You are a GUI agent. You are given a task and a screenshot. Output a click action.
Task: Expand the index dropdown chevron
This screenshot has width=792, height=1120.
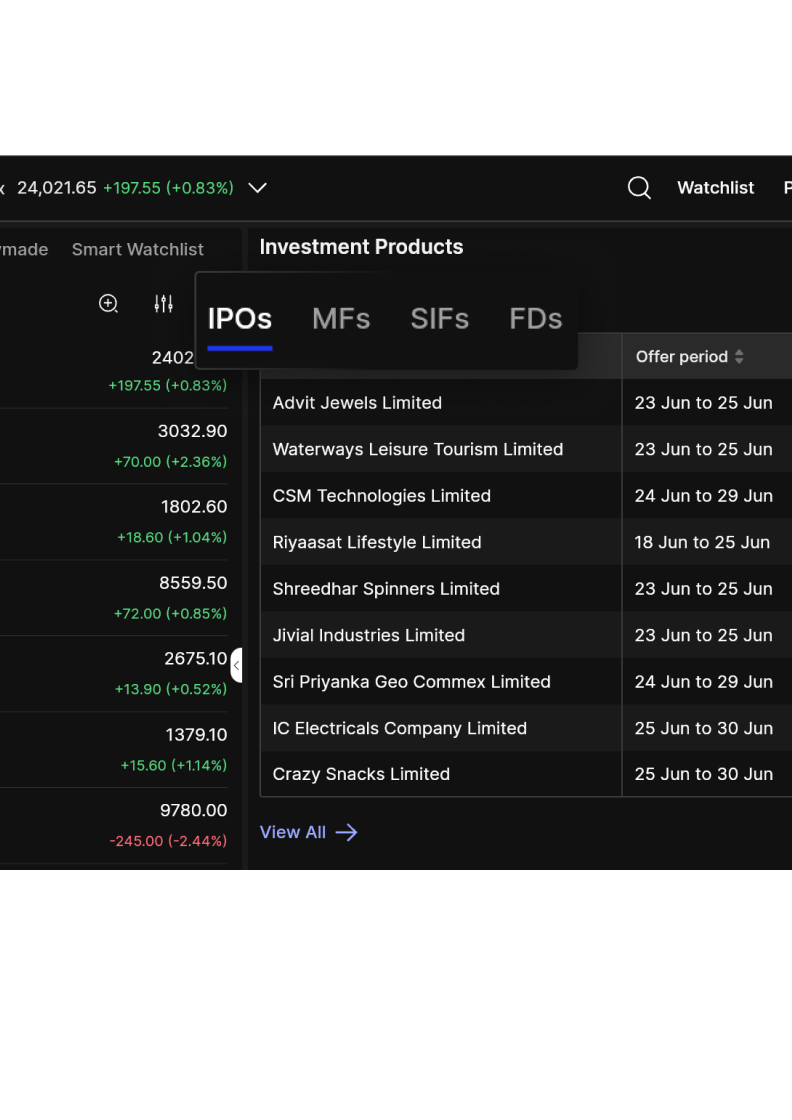257,188
